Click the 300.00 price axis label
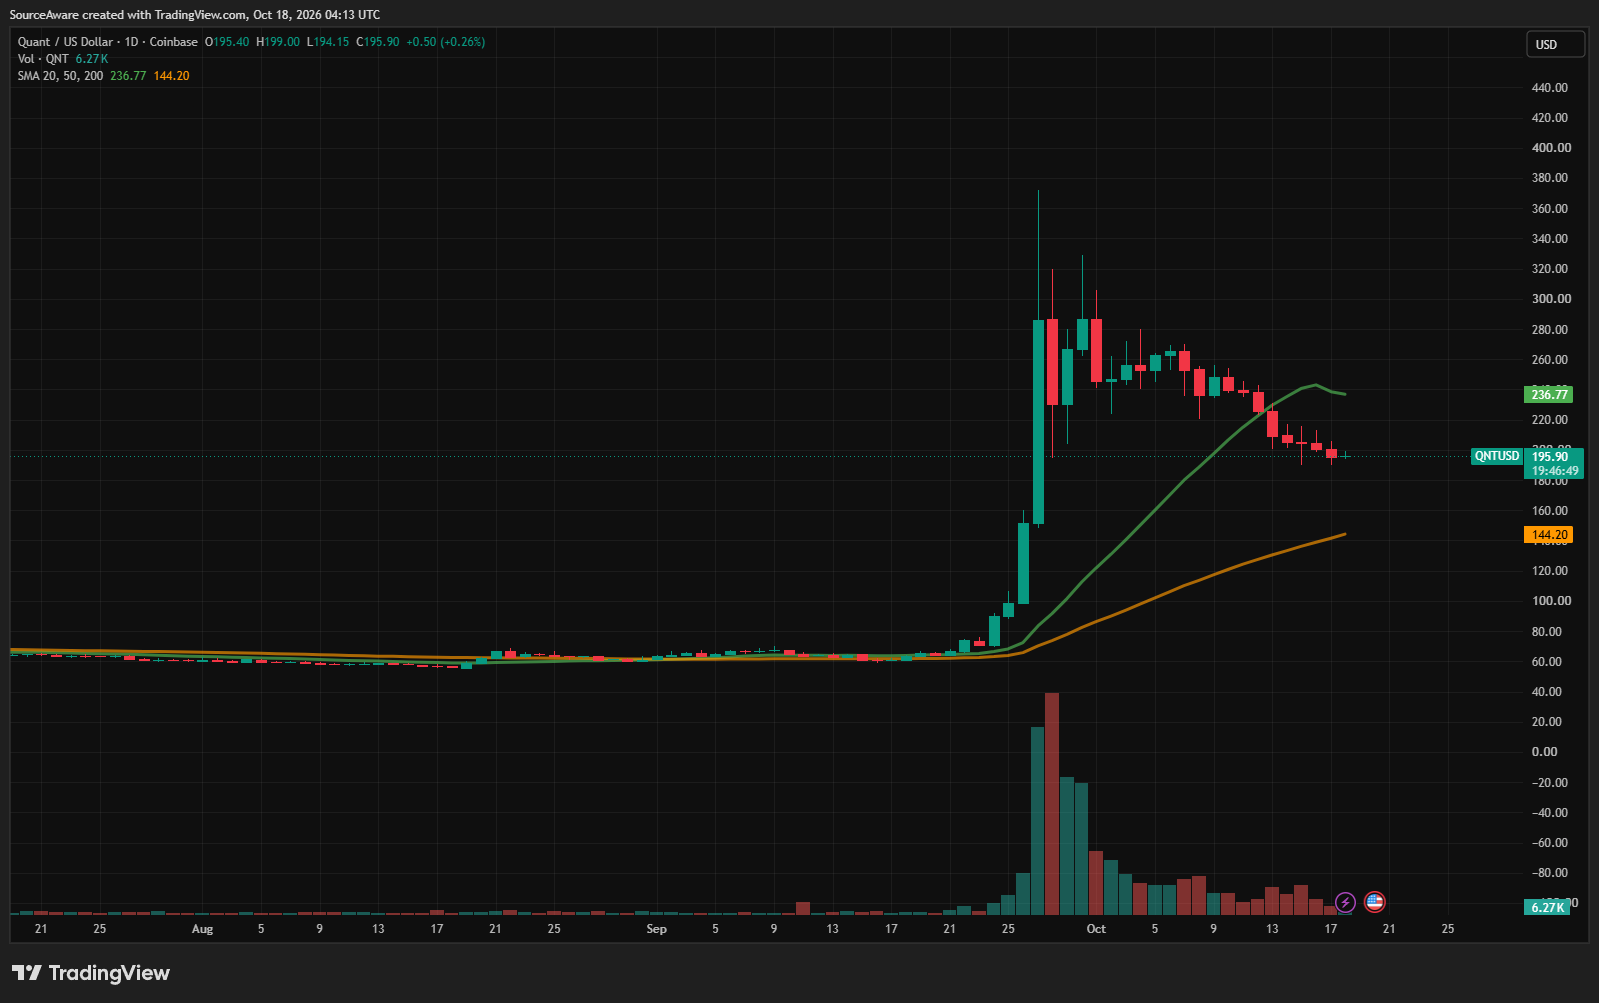This screenshot has height=1003, width=1599. click(x=1551, y=299)
